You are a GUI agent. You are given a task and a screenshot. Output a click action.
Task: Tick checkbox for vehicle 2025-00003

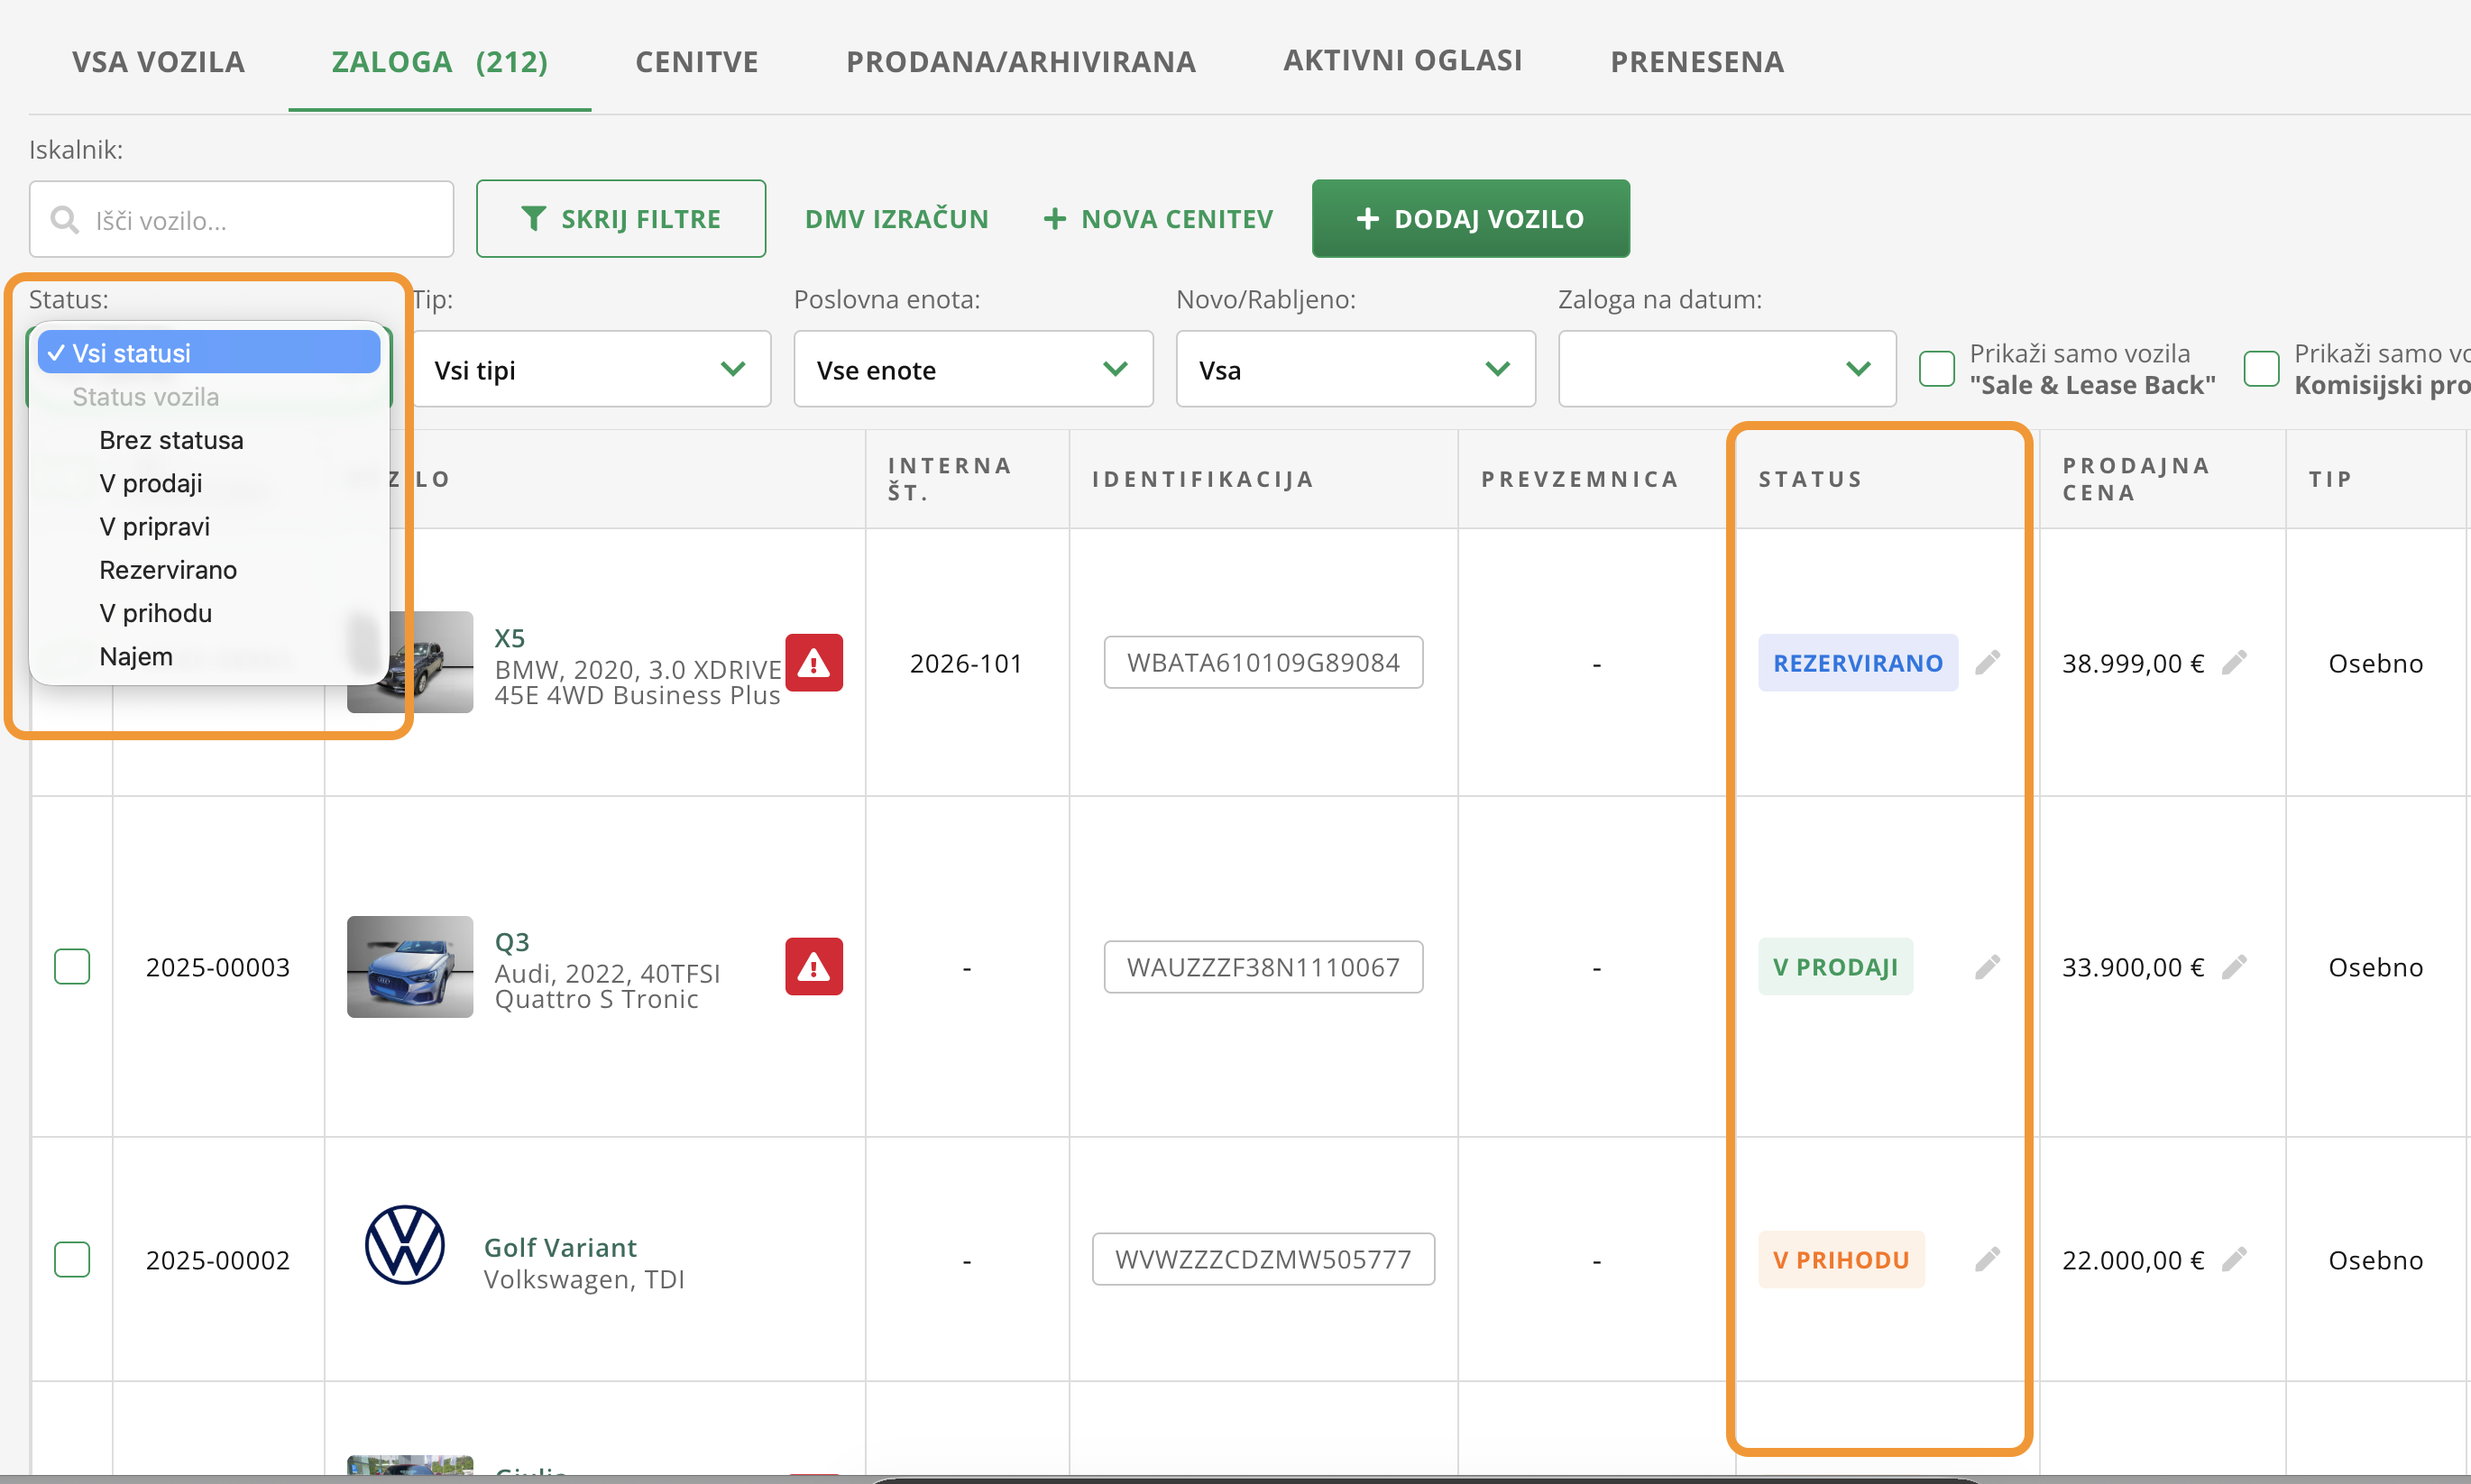[x=72, y=966]
